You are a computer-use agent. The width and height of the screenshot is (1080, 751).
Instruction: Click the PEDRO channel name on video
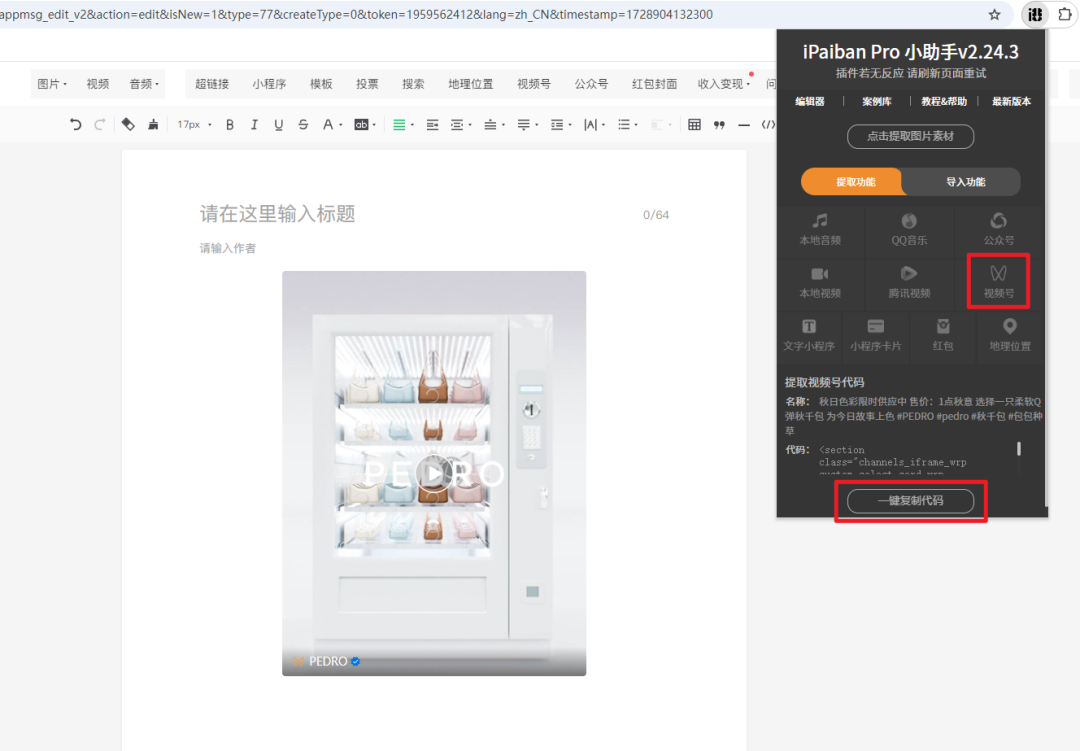(328, 661)
